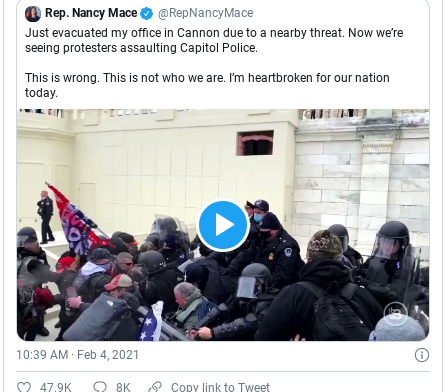Click the video thumbnail of Capitol crowd
This screenshot has width=446, height=392.
223,225
